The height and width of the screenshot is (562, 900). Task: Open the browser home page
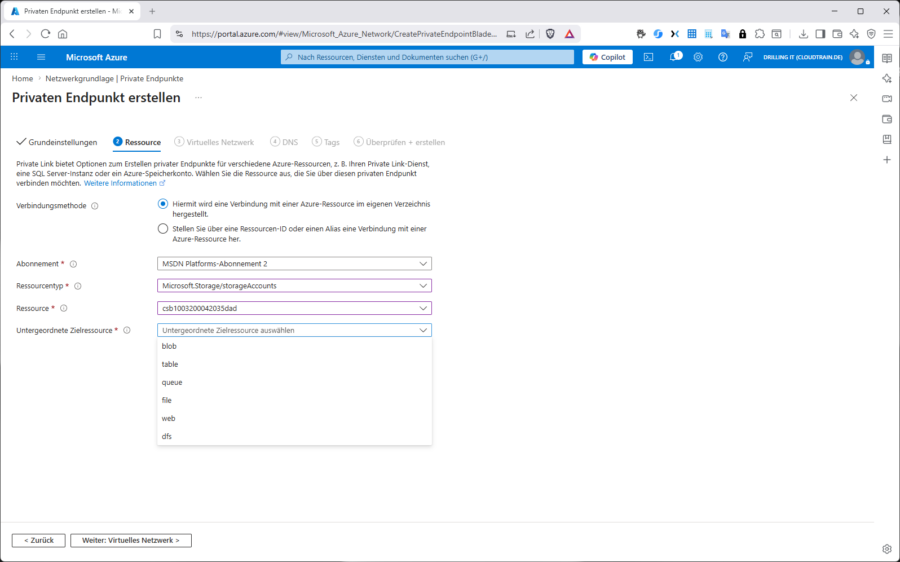[63, 34]
